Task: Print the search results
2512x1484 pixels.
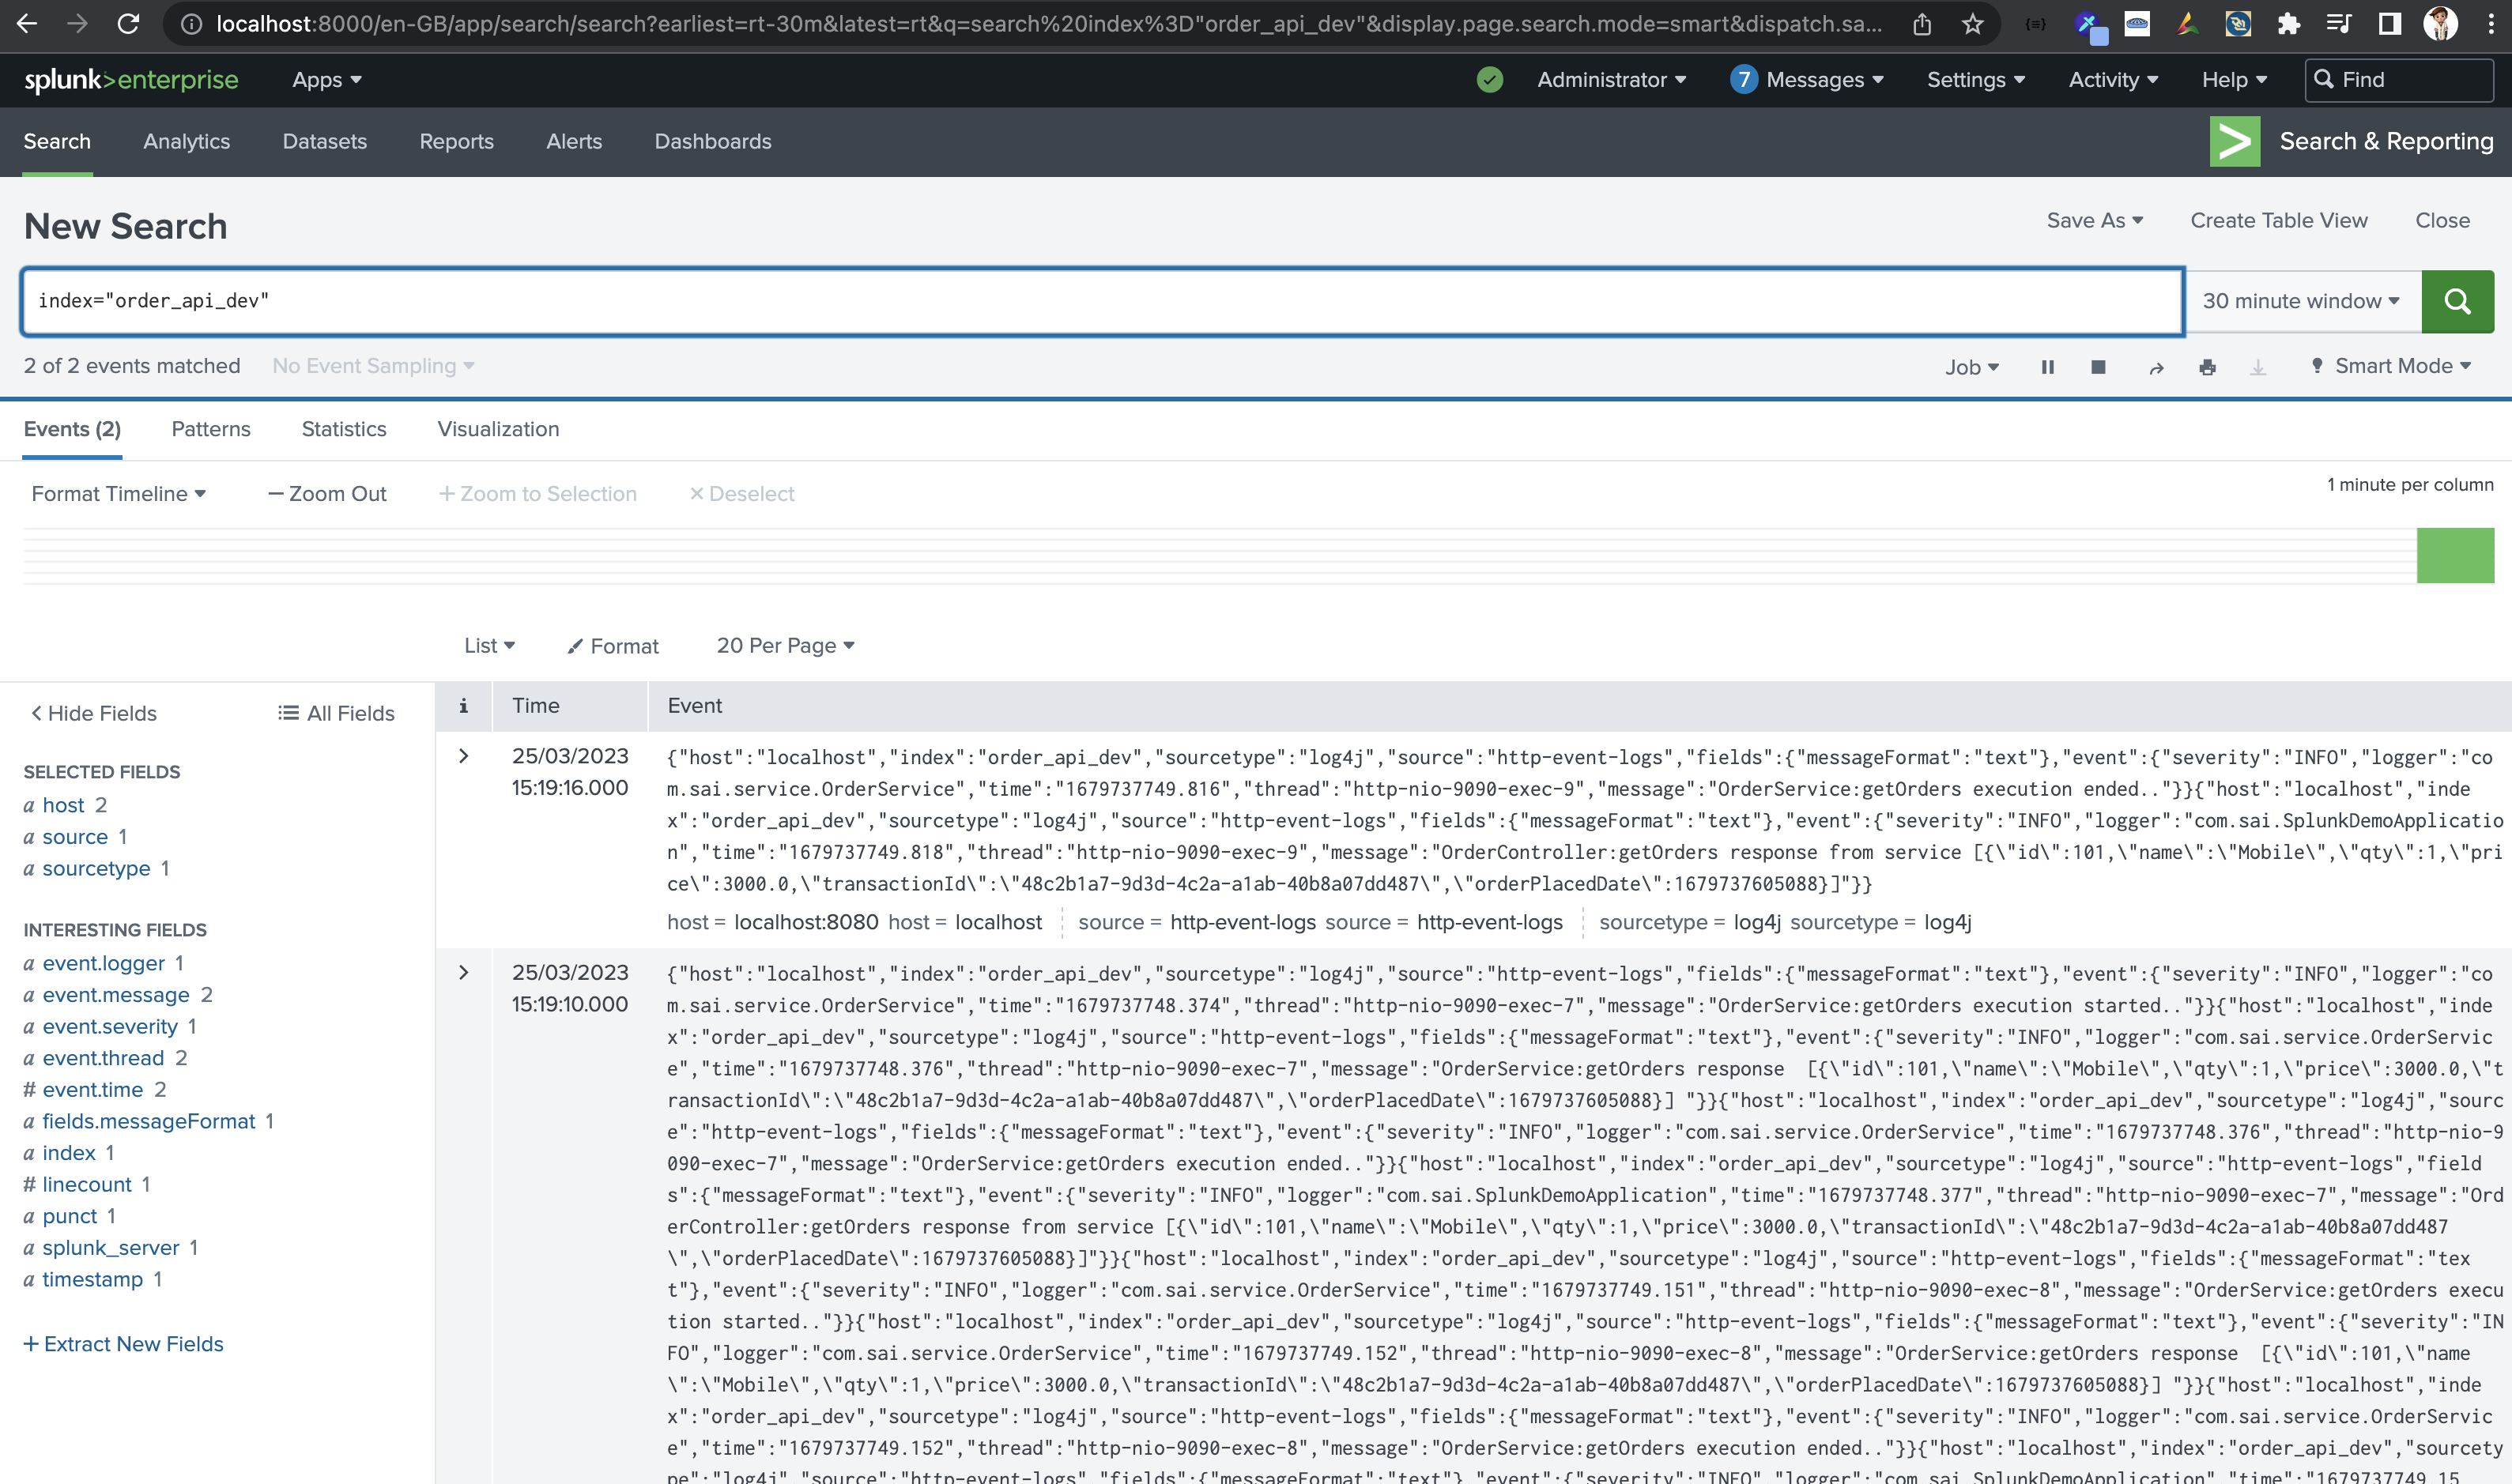Action: tap(2208, 367)
